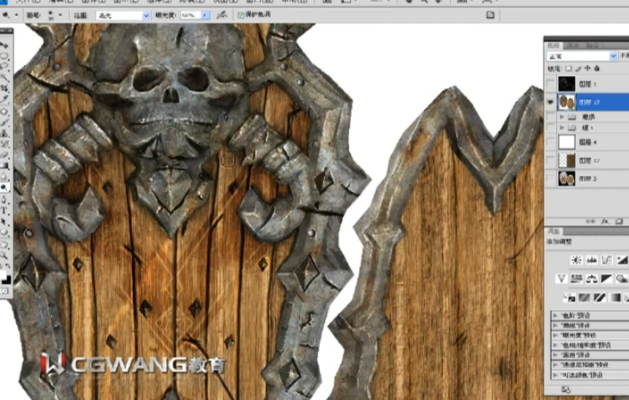Add Posterize adjustment layer
Viewport: 629px width, 400px height.
point(584,297)
